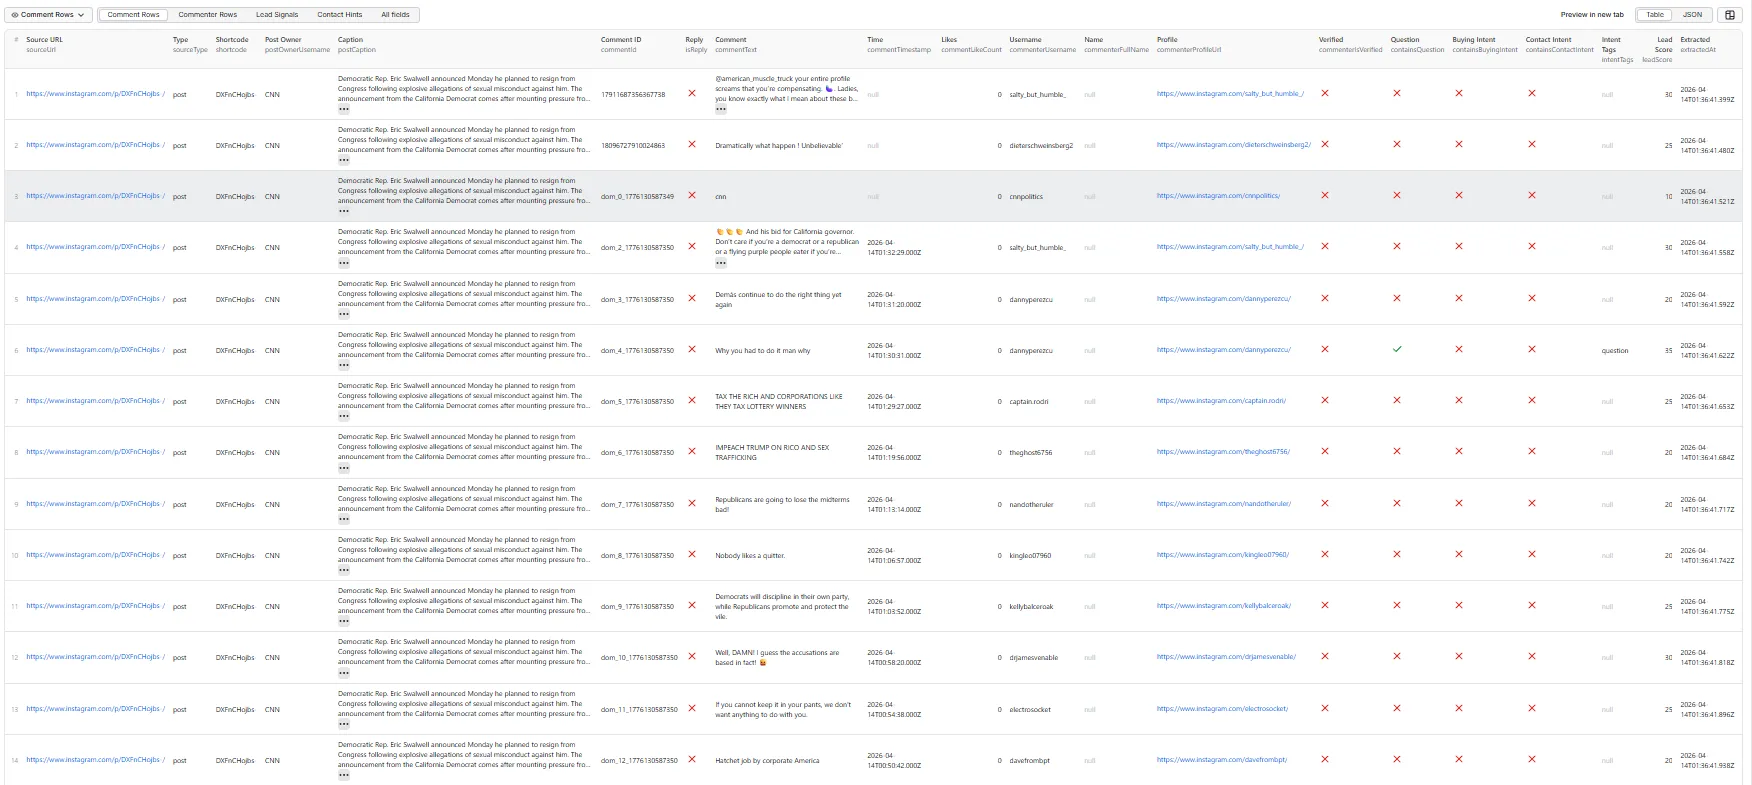Click the Verified X mark for theghost6756
1752x785 pixels.
point(1325,451)
